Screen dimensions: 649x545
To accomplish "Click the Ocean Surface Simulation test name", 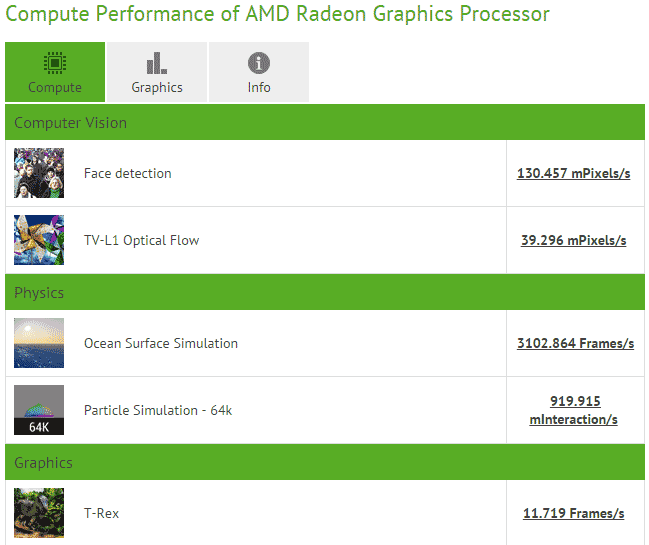I will pos(161,343).
